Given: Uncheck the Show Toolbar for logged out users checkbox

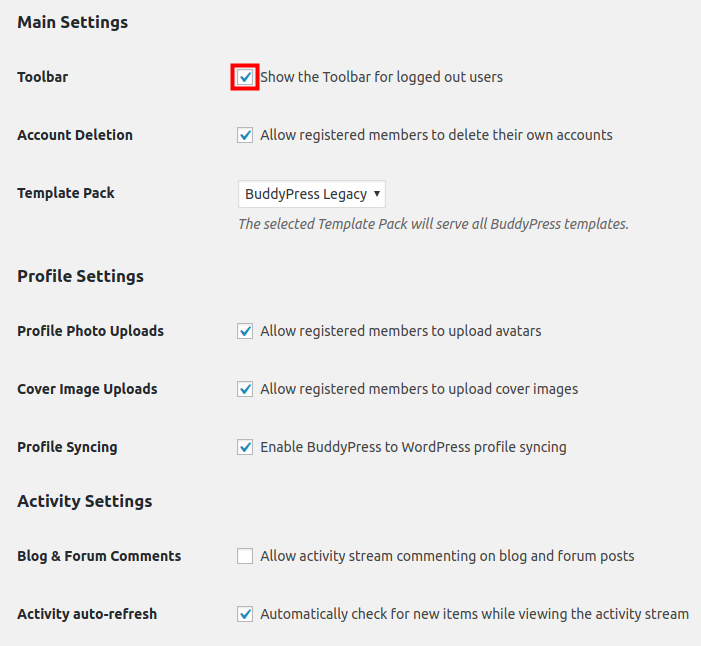Looking at the screenshot, I should tap(245, 77).
